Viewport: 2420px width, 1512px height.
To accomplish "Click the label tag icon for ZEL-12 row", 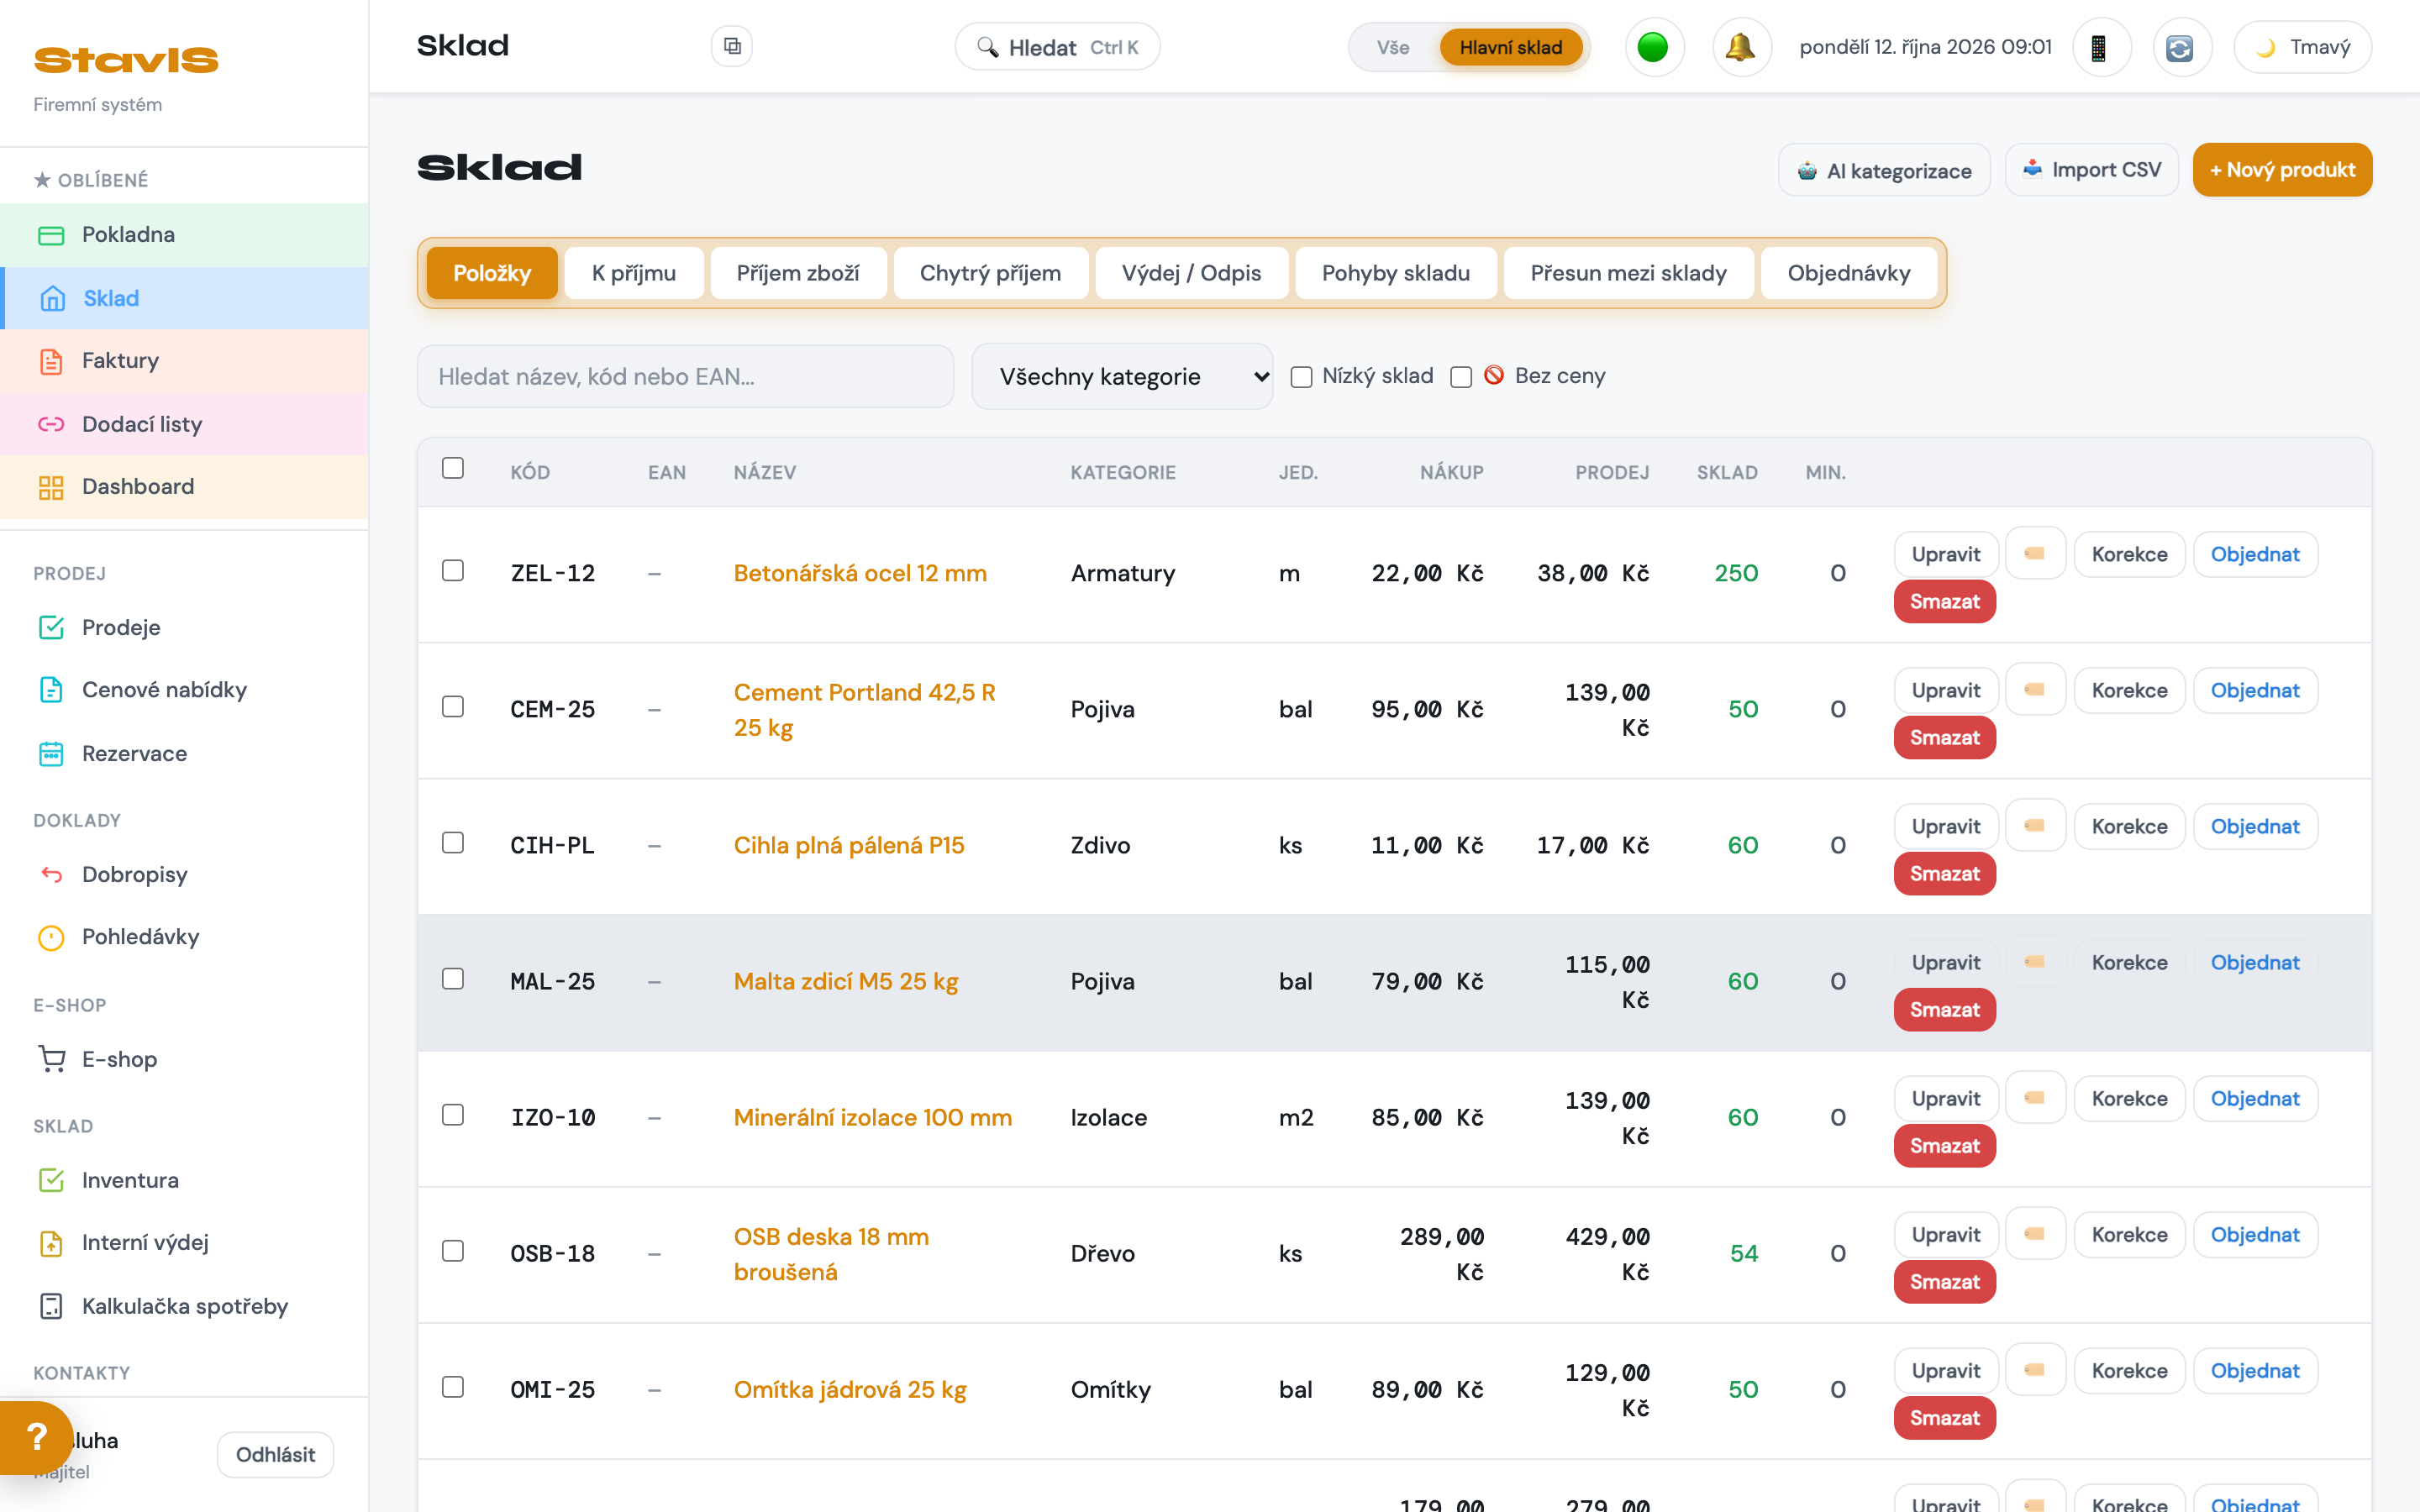I will click(2035, 553).
